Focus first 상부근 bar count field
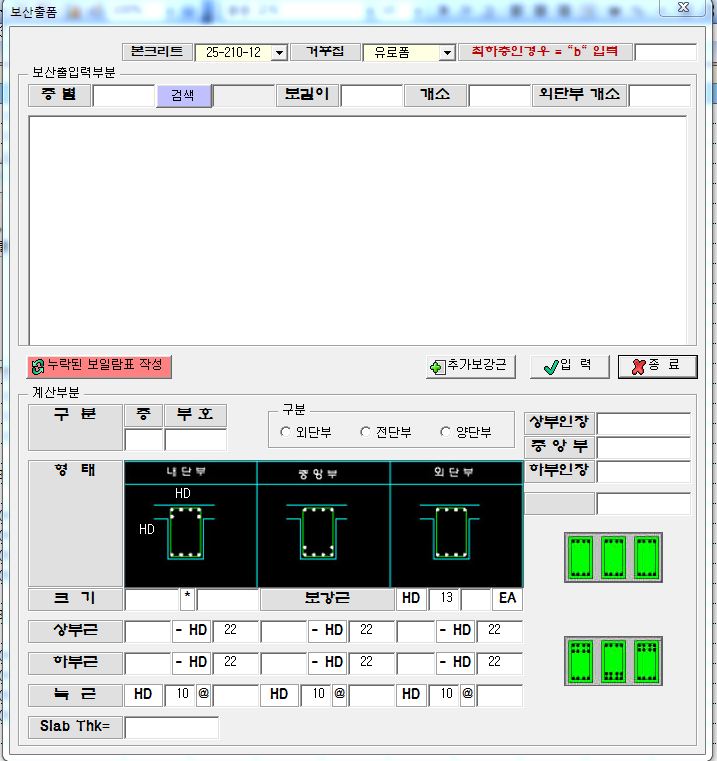The image size is (717, 761). 148,631
